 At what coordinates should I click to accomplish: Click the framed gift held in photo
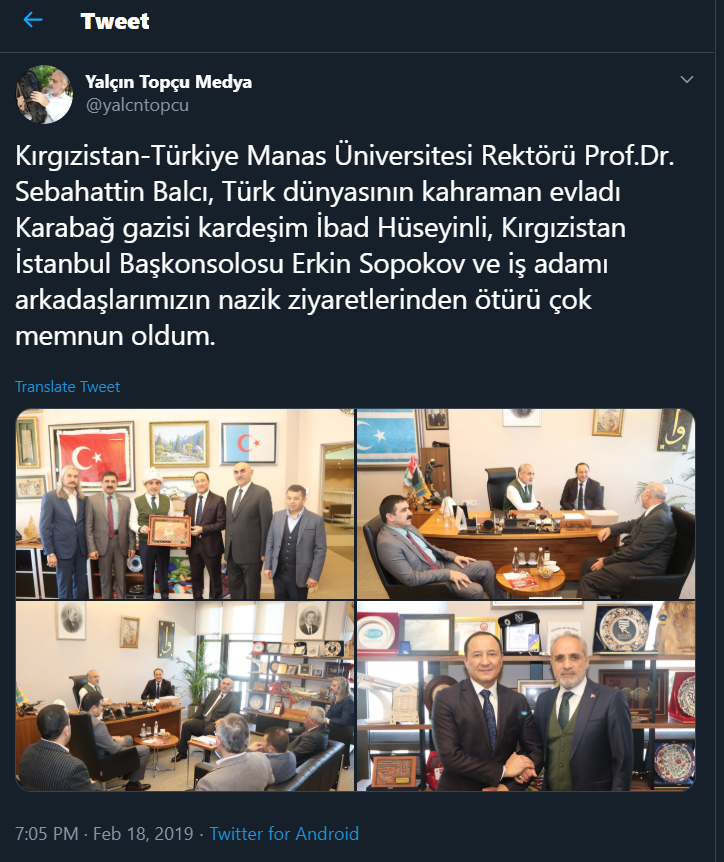(169, 531)
